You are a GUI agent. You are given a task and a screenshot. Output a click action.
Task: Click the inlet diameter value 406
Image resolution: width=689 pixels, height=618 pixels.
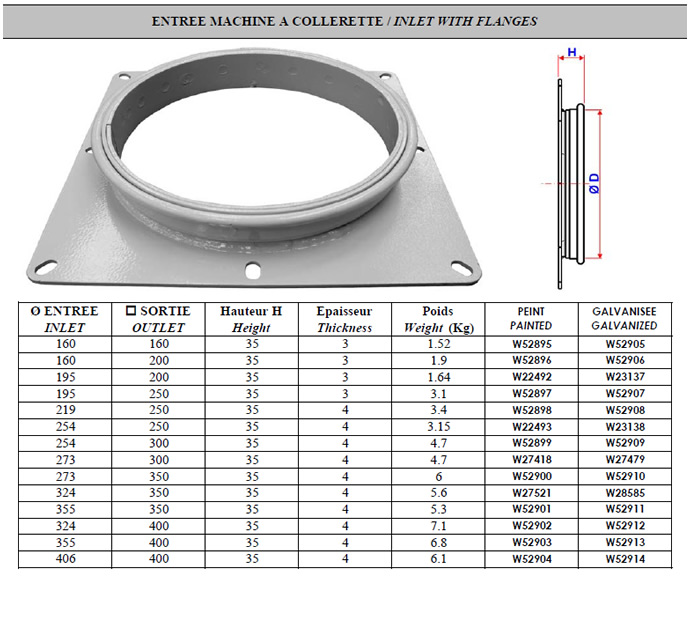pos(65,558)
